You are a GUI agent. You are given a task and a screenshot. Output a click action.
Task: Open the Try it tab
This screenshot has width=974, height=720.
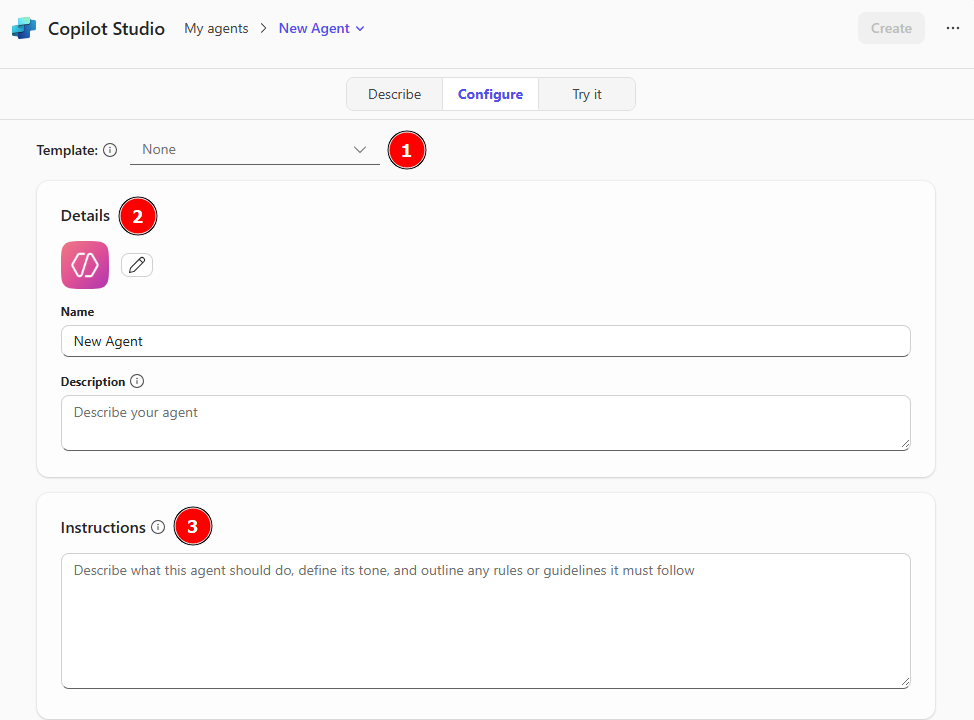pos(587,94)
